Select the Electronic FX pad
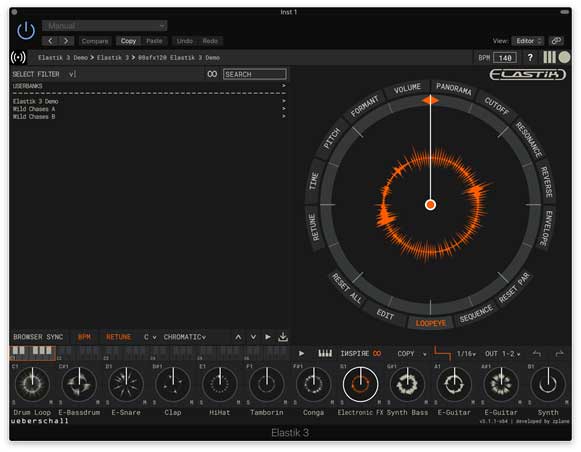 (x=360, y=384)
